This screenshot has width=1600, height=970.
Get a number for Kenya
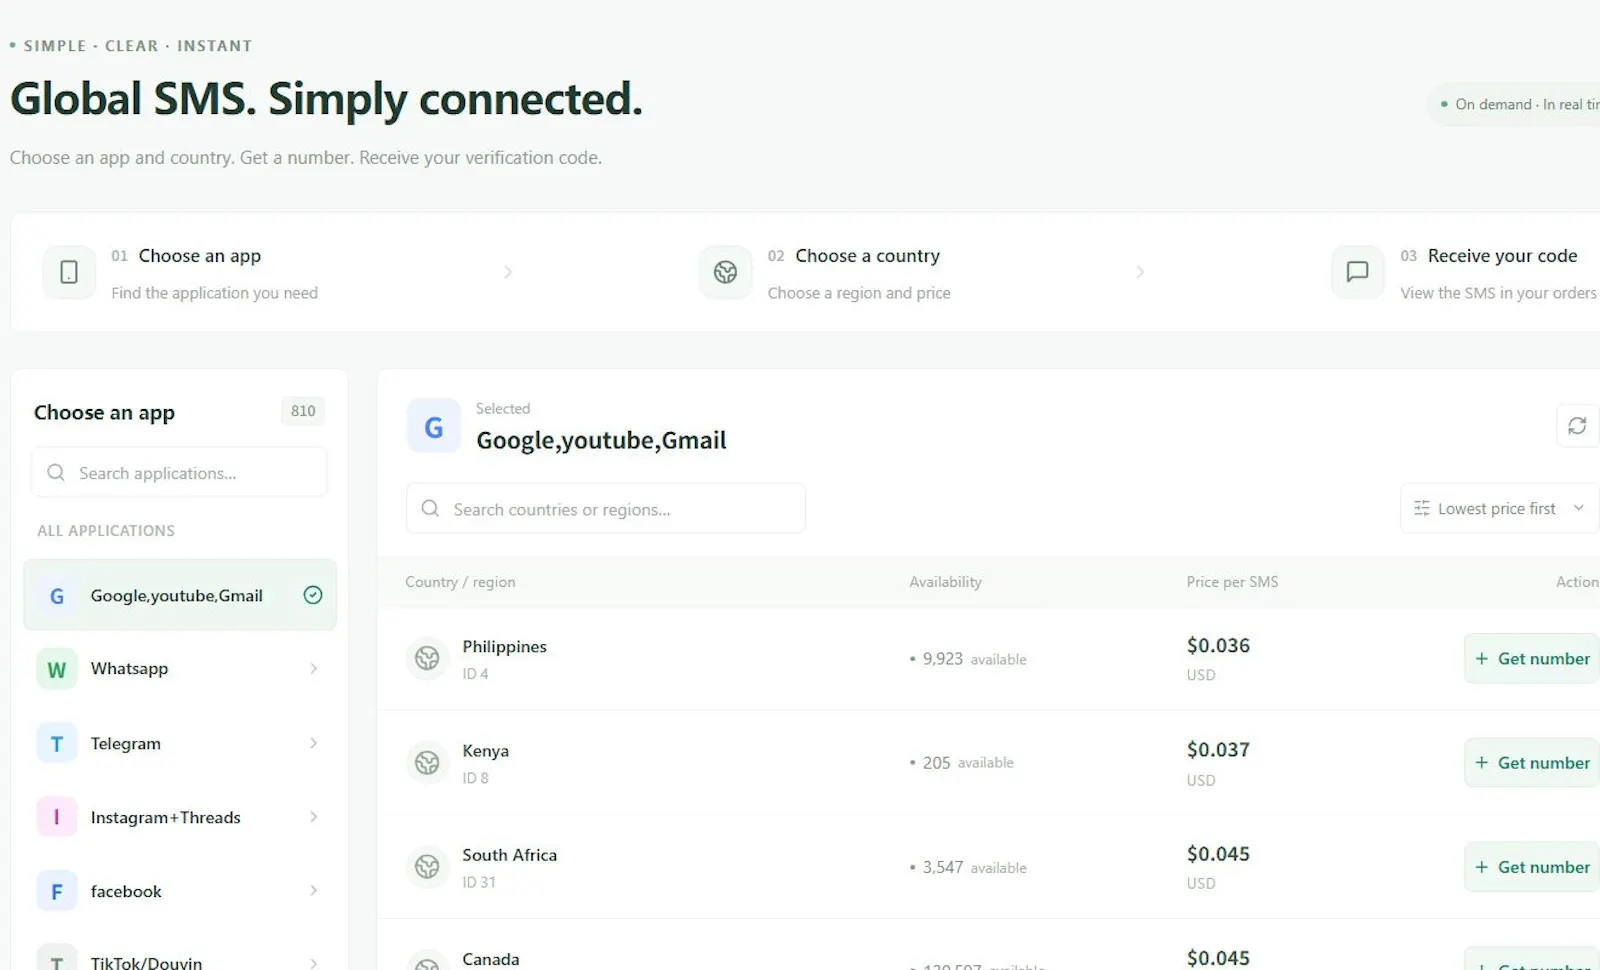click(x=1532, y=763)
